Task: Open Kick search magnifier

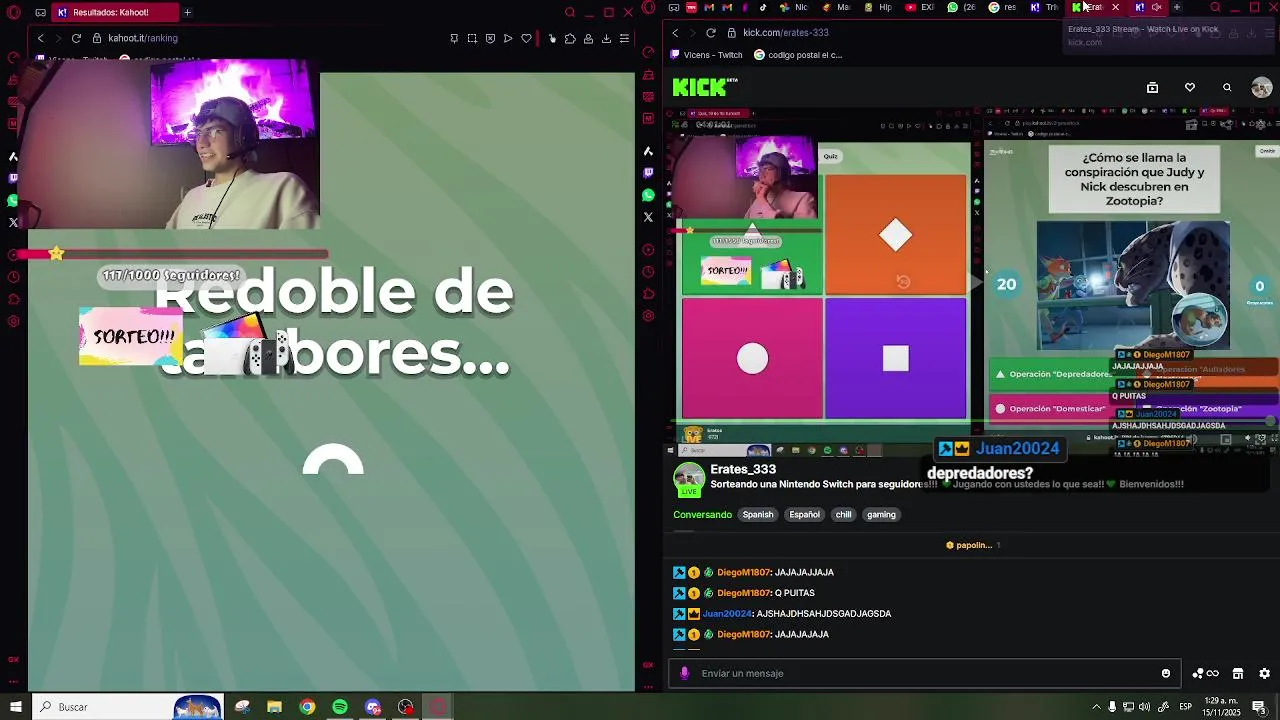Action: [1227, 88]
